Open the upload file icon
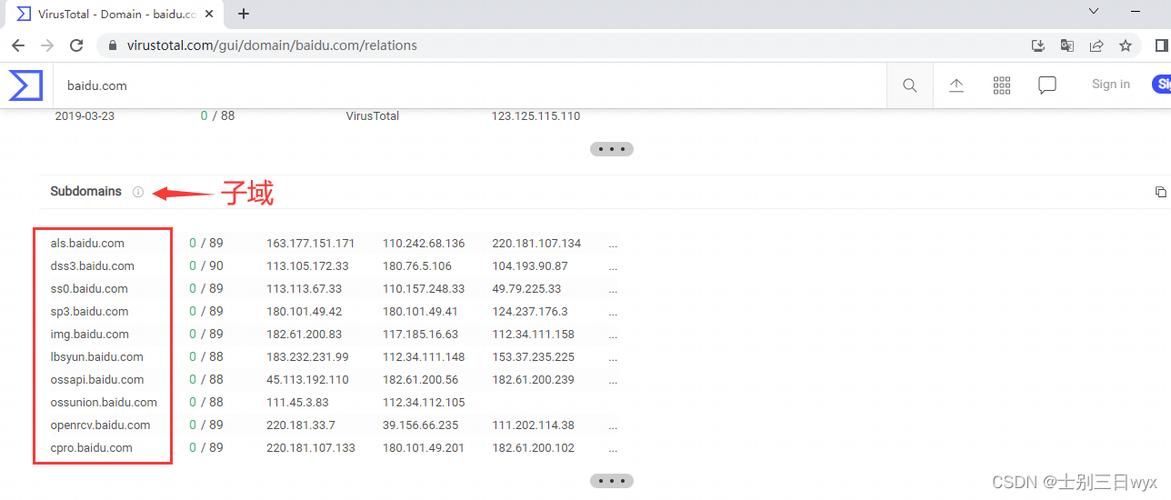Screen dimensions: 1171x500 pyautogui.click(x=956, y=85)
